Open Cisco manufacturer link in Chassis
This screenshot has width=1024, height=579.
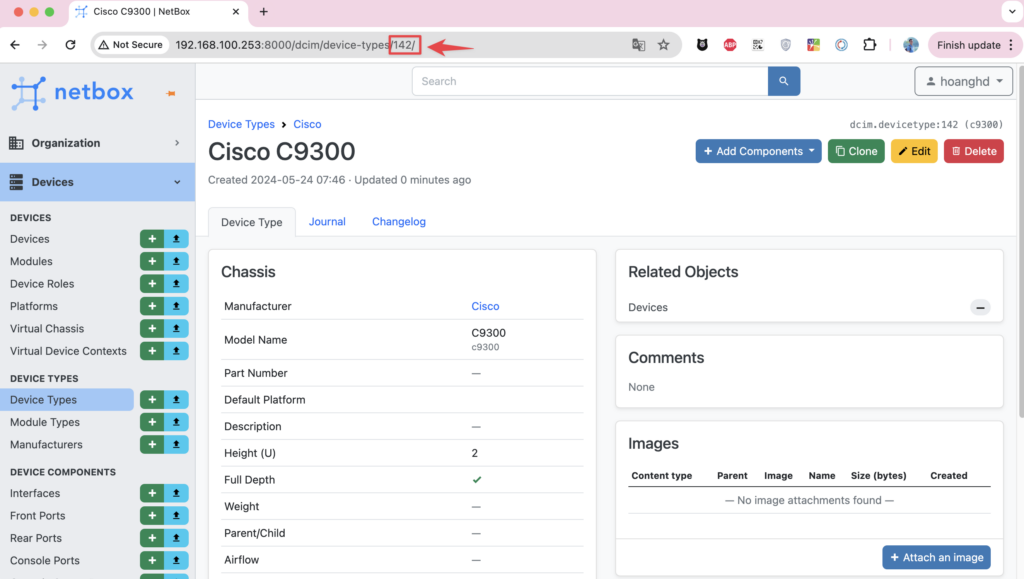tap(485, 306)
